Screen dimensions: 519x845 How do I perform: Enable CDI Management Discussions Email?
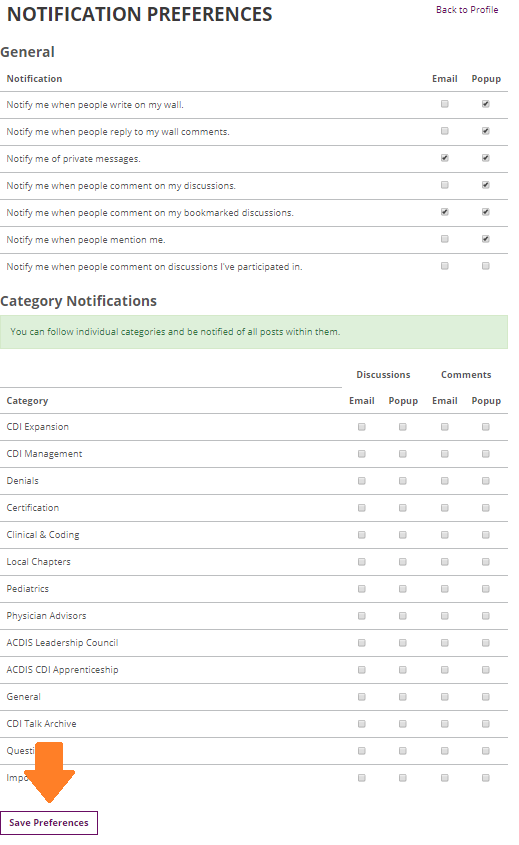[x=362, y=454]
